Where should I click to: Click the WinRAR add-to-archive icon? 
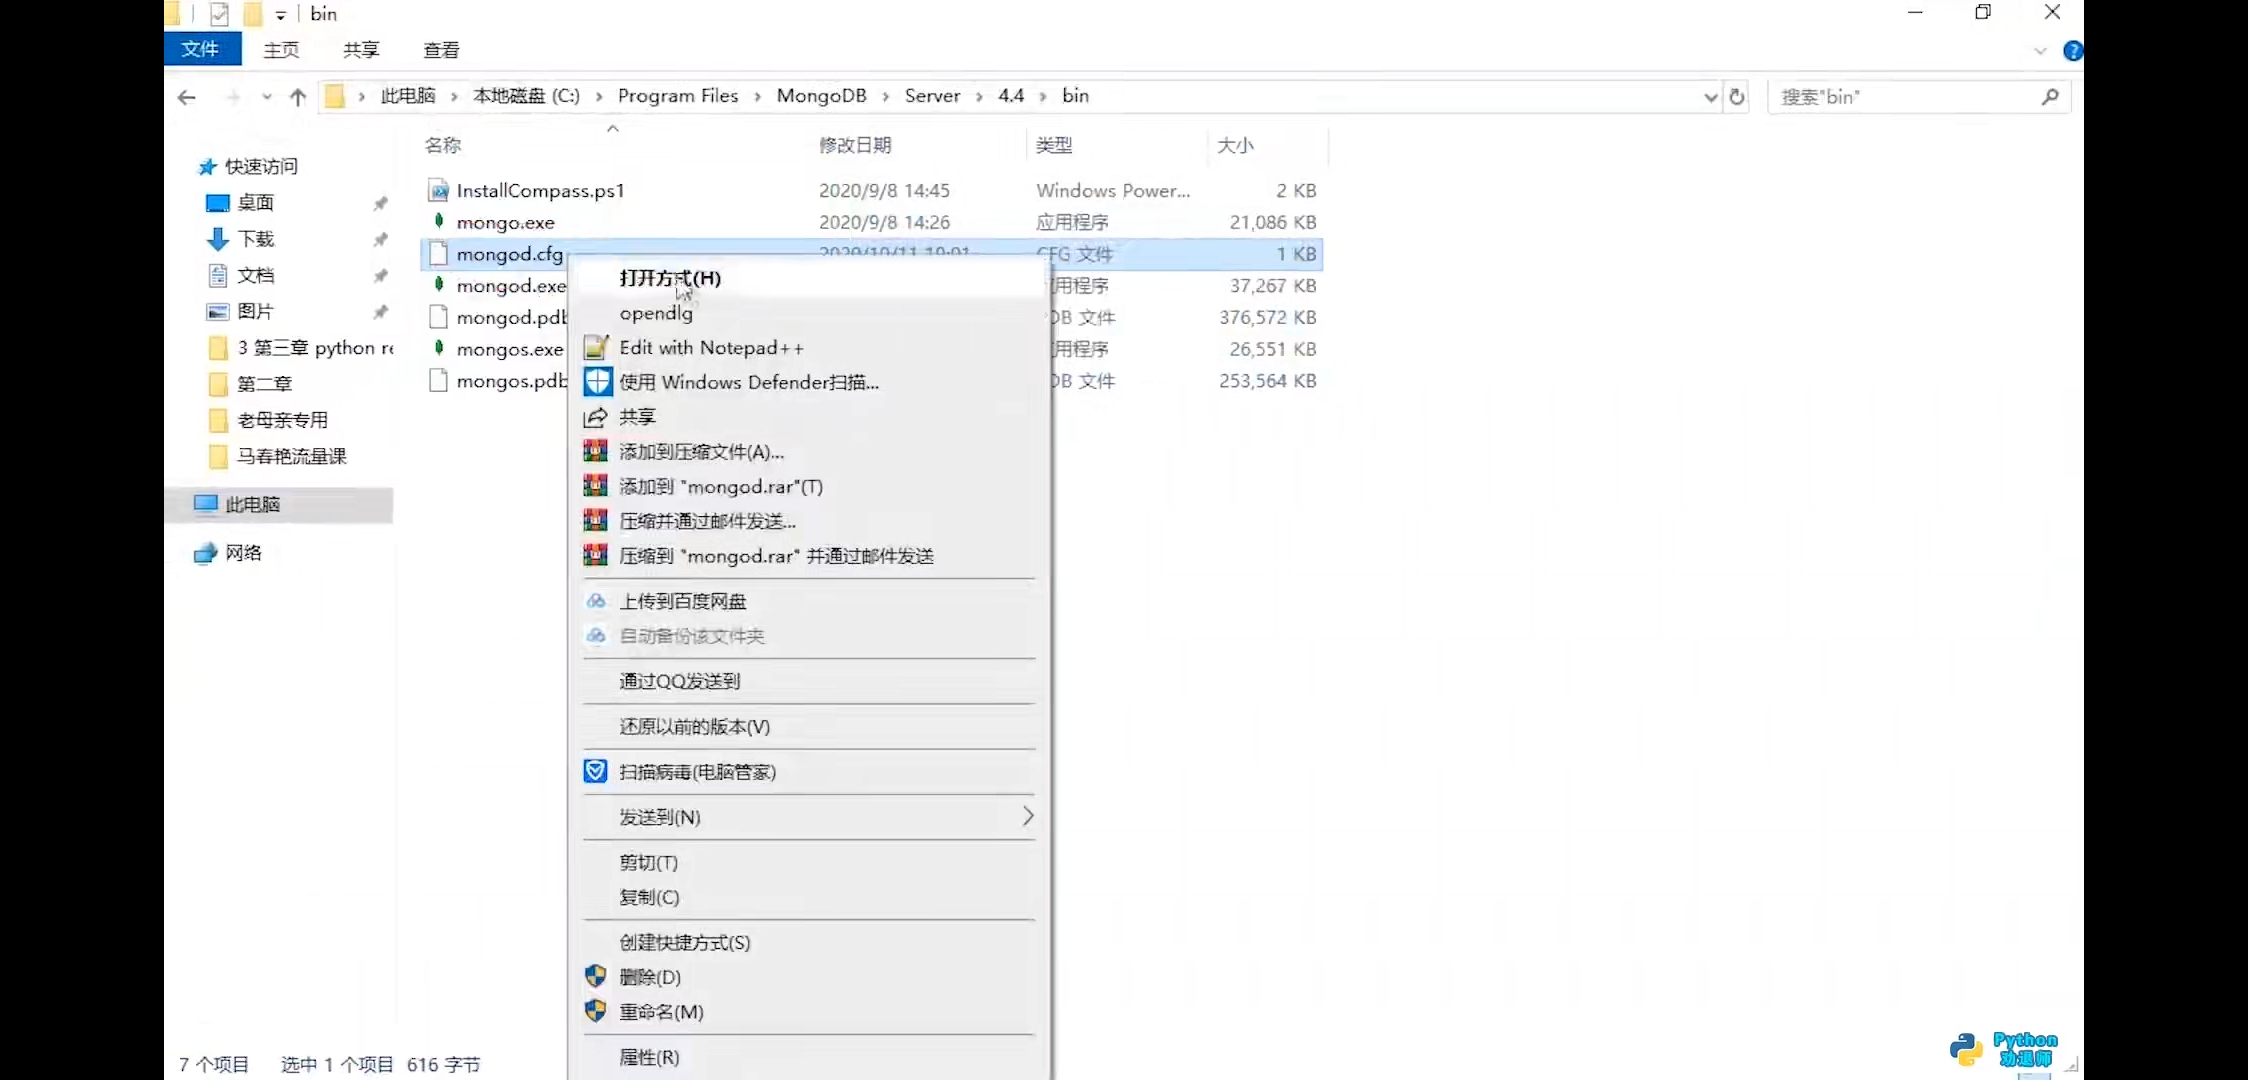[595, 451]
